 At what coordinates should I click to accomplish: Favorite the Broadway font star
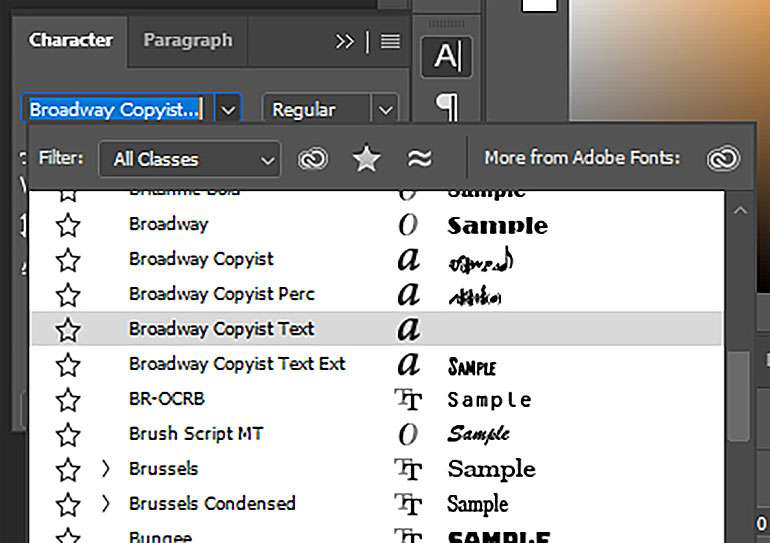(68, 225)
